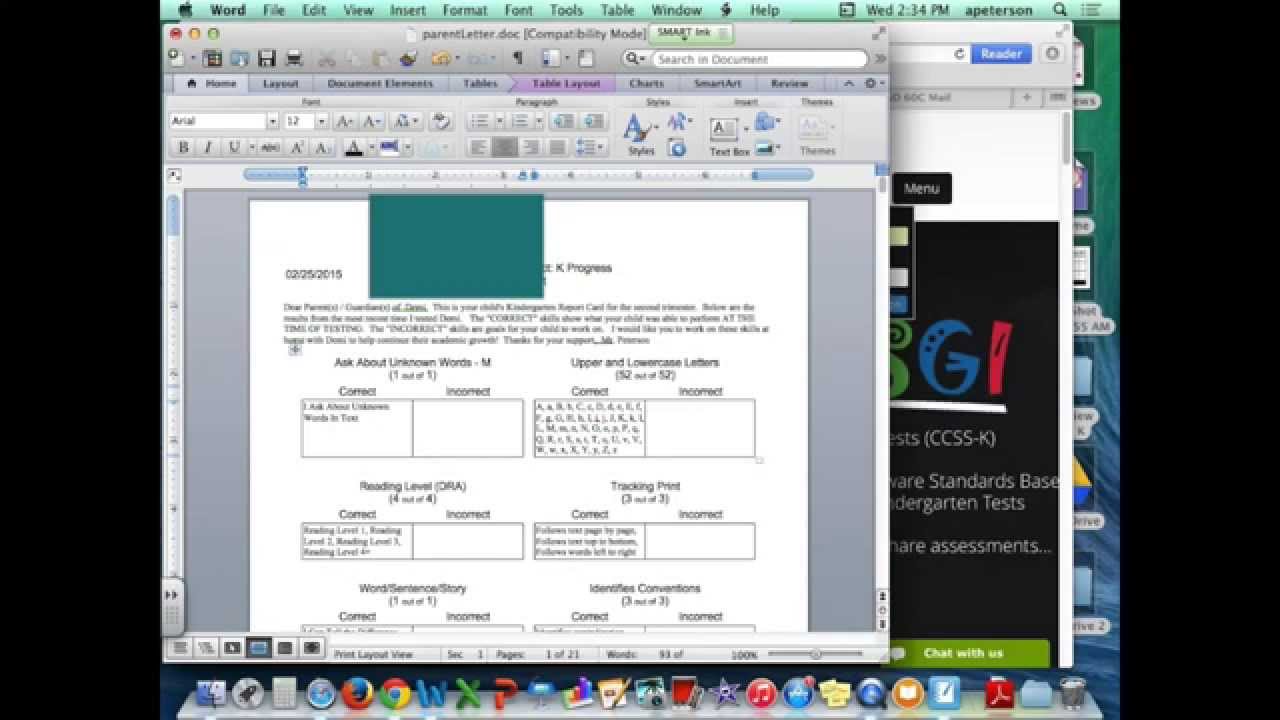Open ribbon settings gear dropdown
Image resolution: width=1280 pixels, height=720 pixels.
pos(874,84)
